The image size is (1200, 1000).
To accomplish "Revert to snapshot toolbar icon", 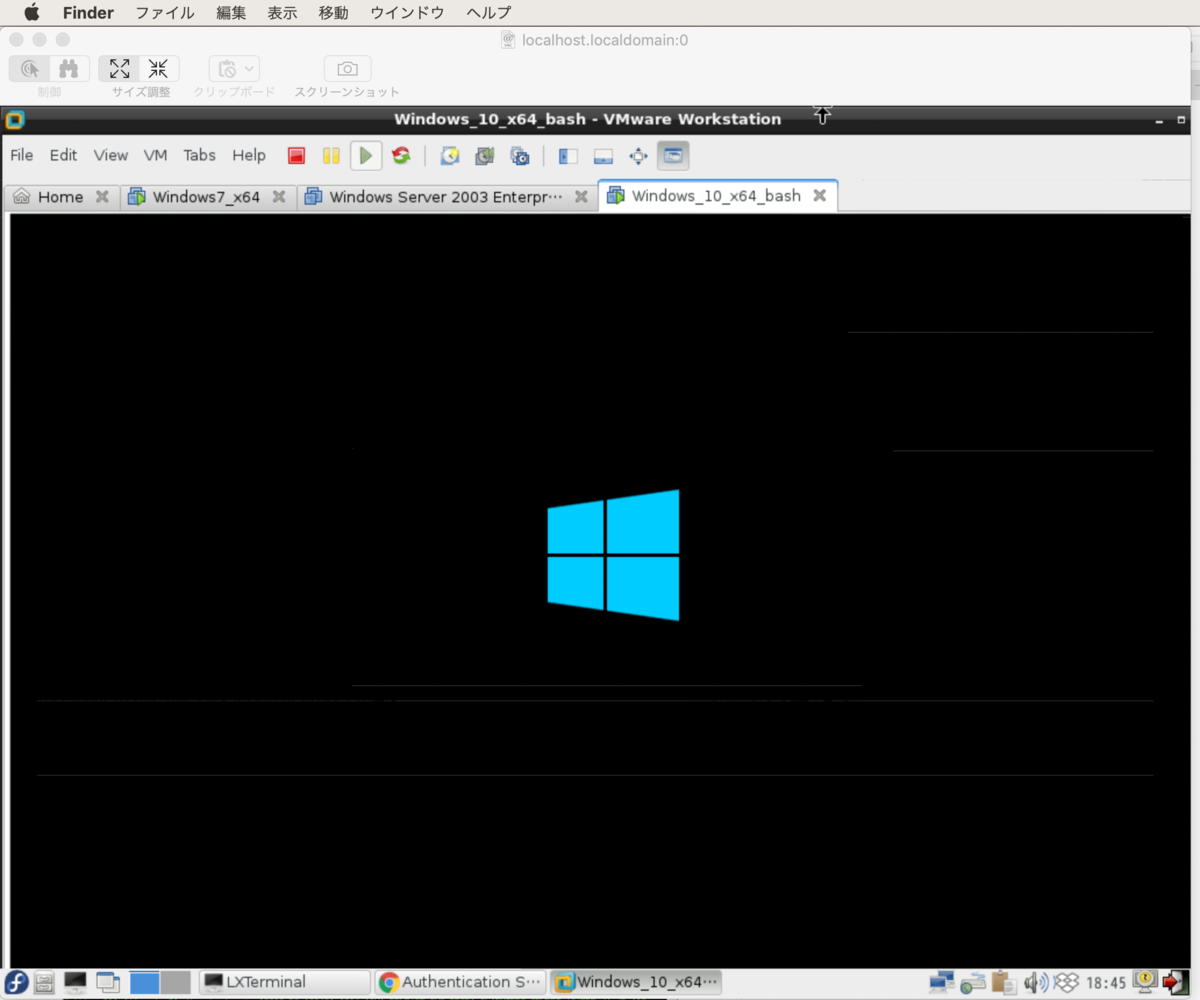I will coord(485,156).
